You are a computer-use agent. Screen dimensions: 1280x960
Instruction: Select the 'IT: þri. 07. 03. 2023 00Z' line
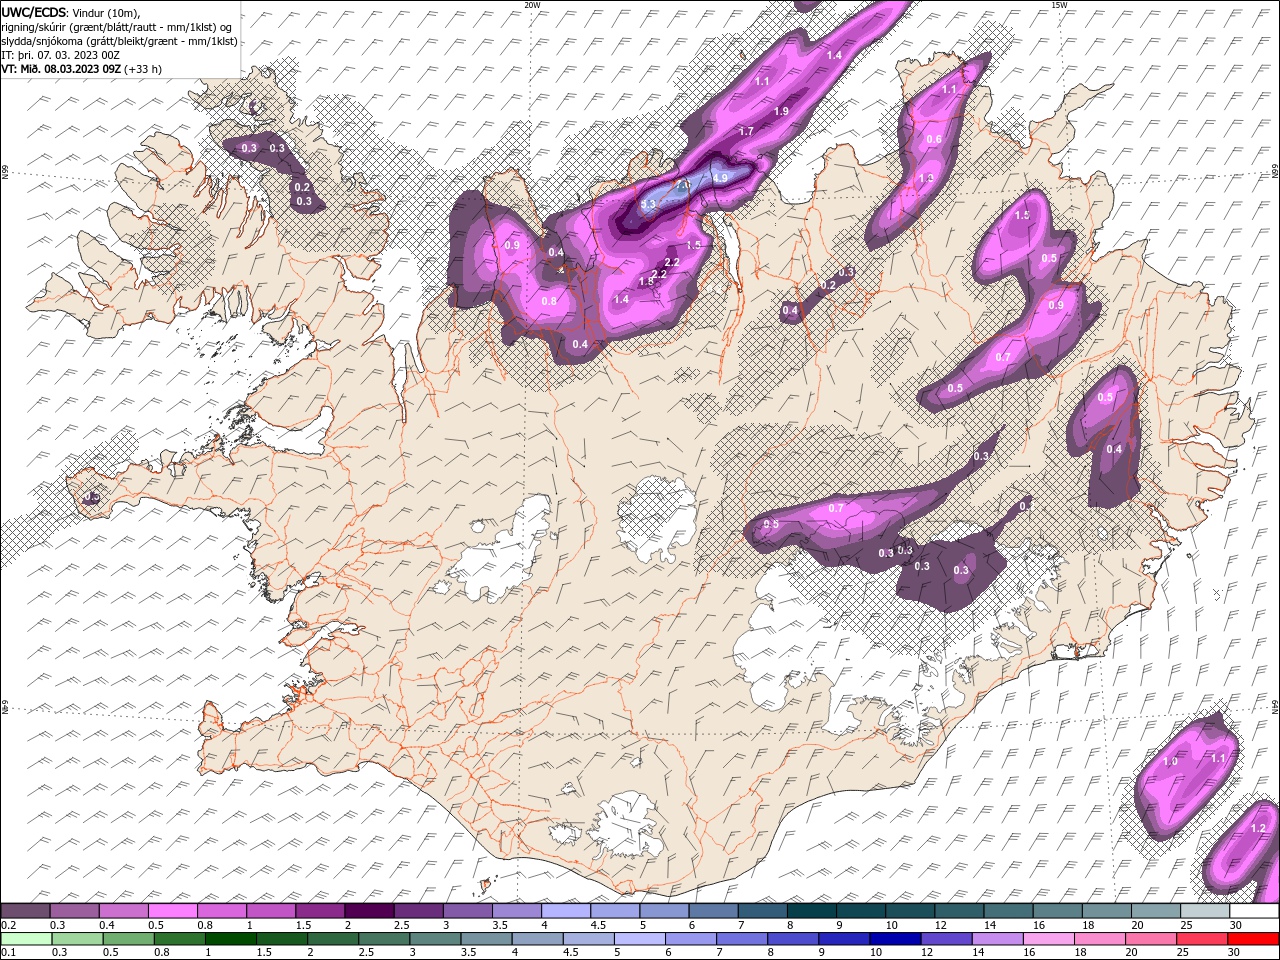(x=61, y=55)
